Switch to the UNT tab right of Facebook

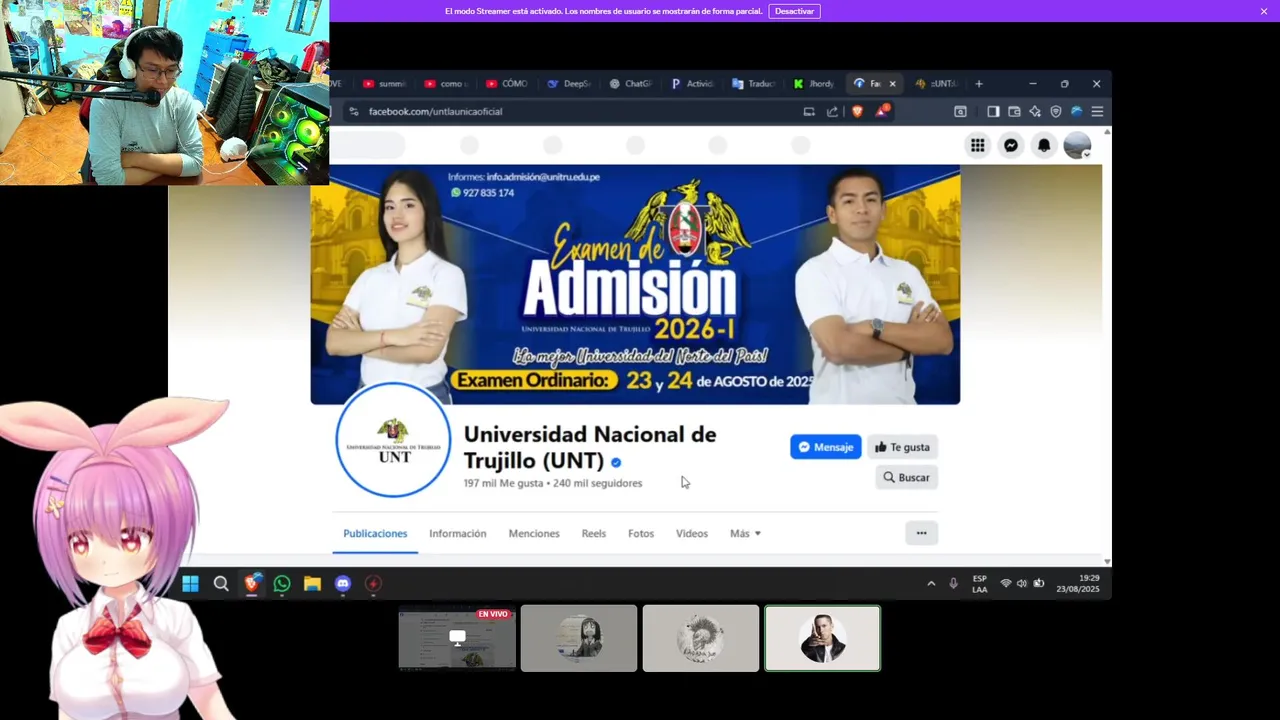(x=936, y=84)
